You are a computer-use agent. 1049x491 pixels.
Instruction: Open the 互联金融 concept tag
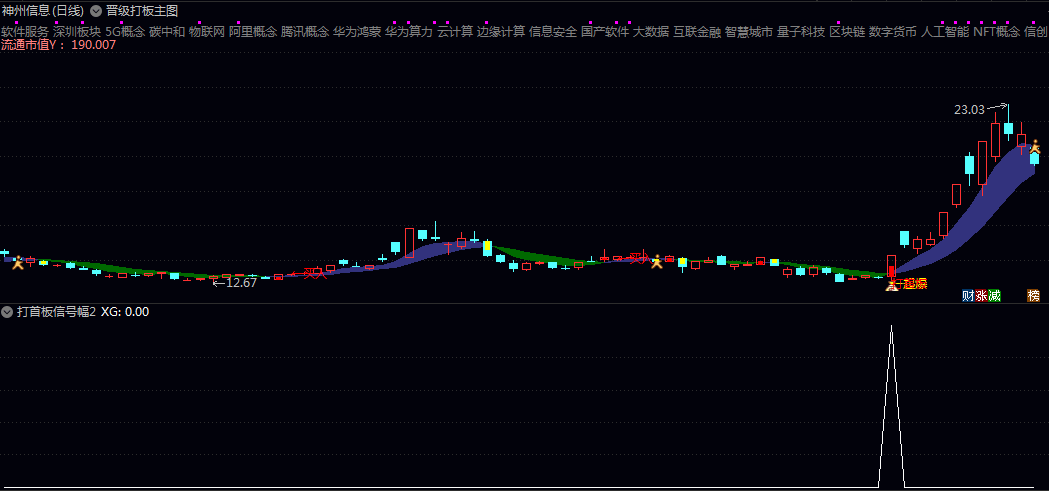[x=697, y=31]
